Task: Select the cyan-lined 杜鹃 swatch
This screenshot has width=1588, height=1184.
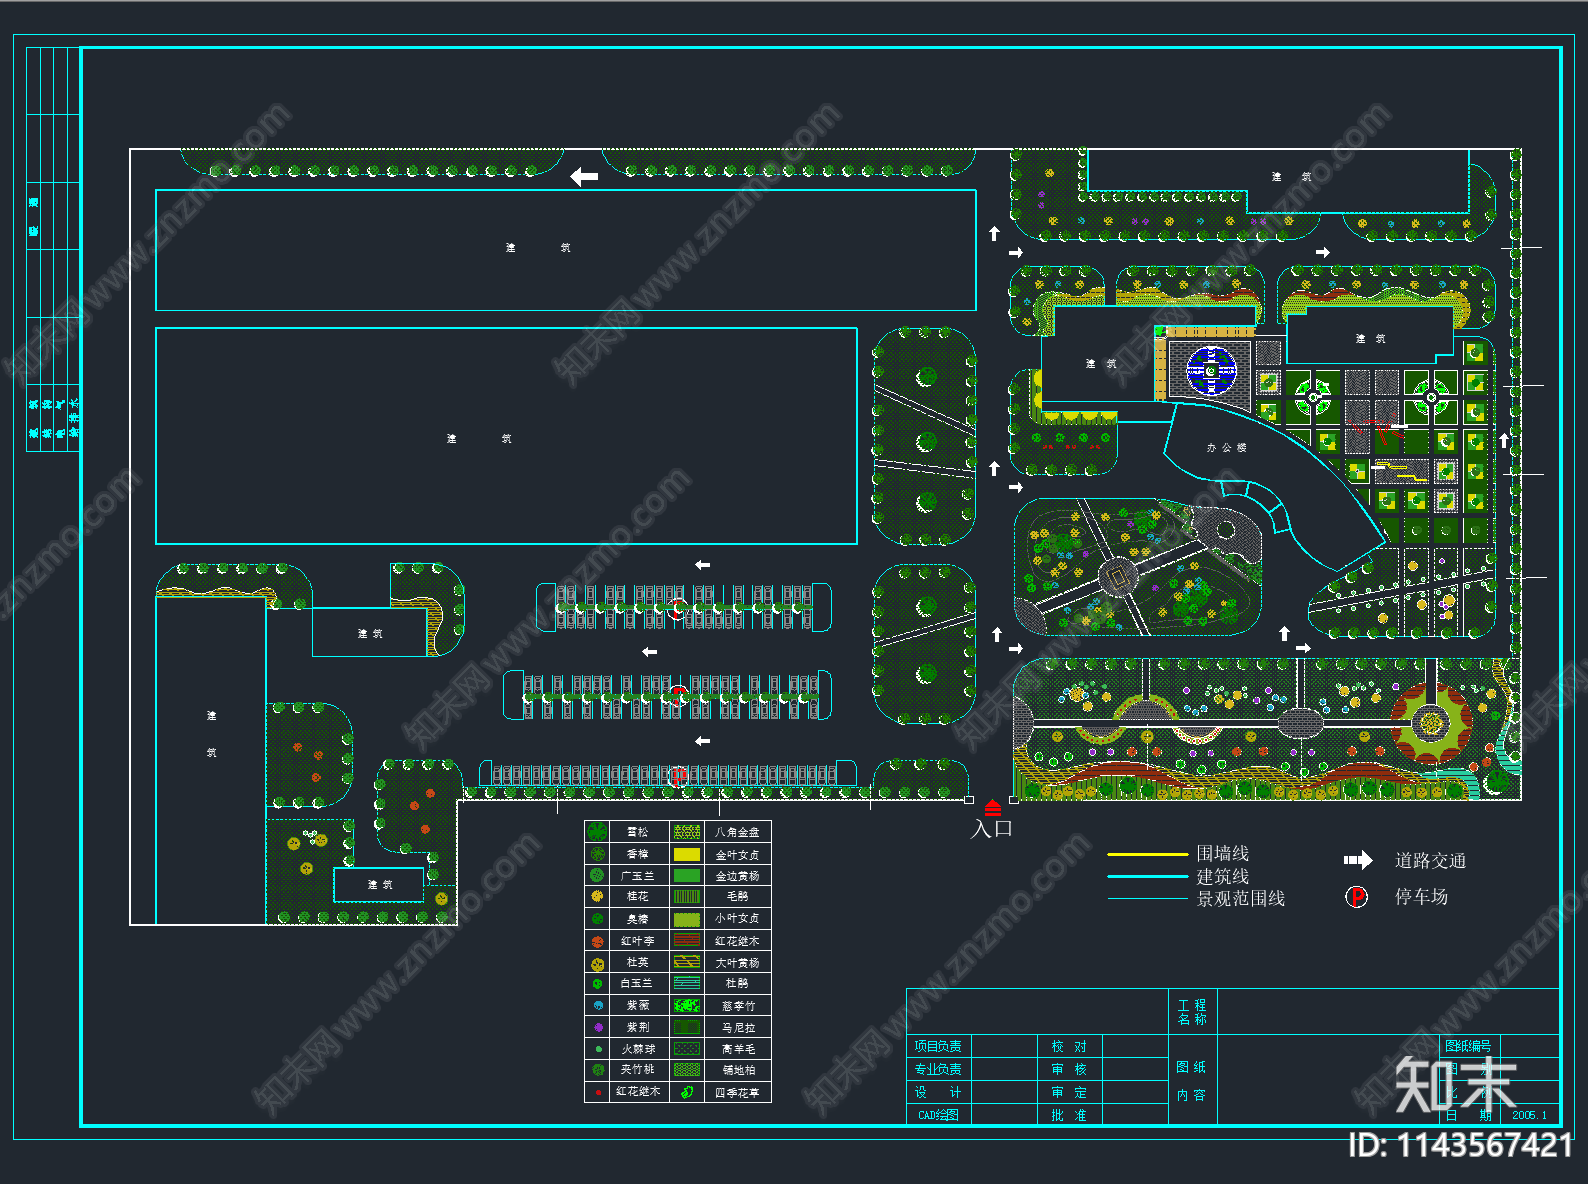Action: pos(687,984)
